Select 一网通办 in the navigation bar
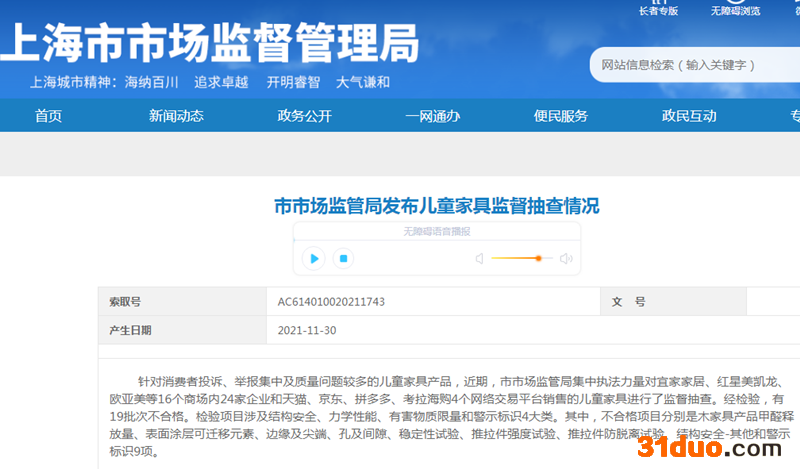The height and width of the screenshot is (469, 800). click(432, 116)
